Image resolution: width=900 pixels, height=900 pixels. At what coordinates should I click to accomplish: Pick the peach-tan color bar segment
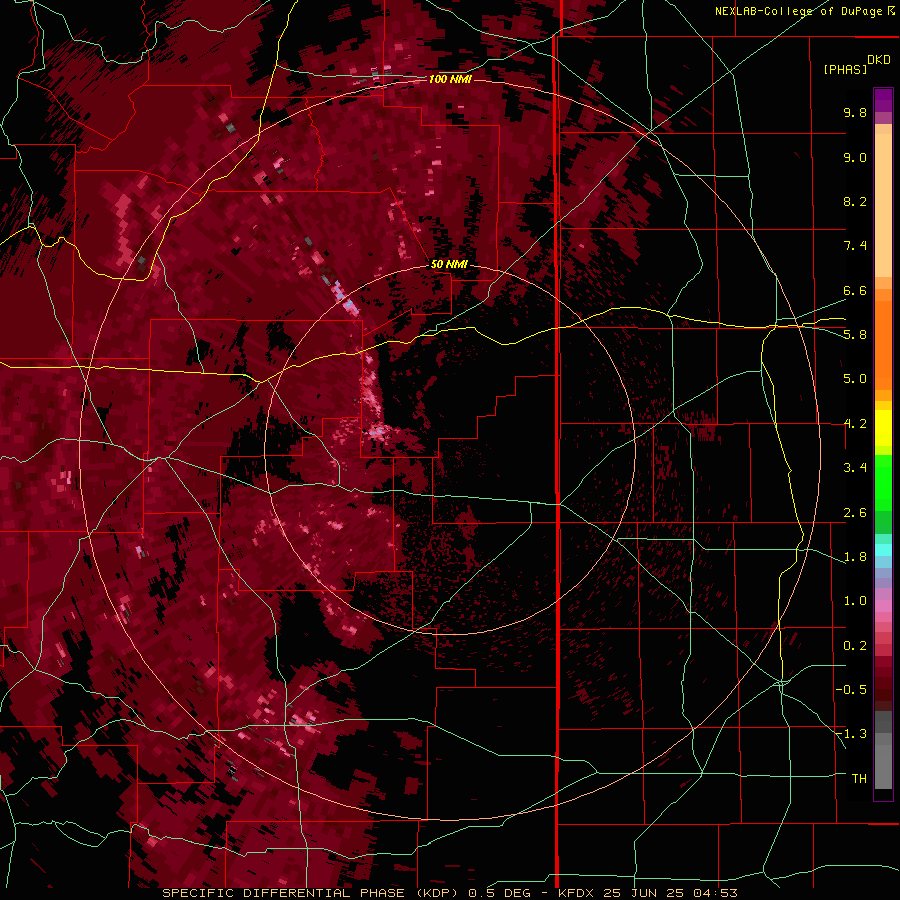pos(883,207)
